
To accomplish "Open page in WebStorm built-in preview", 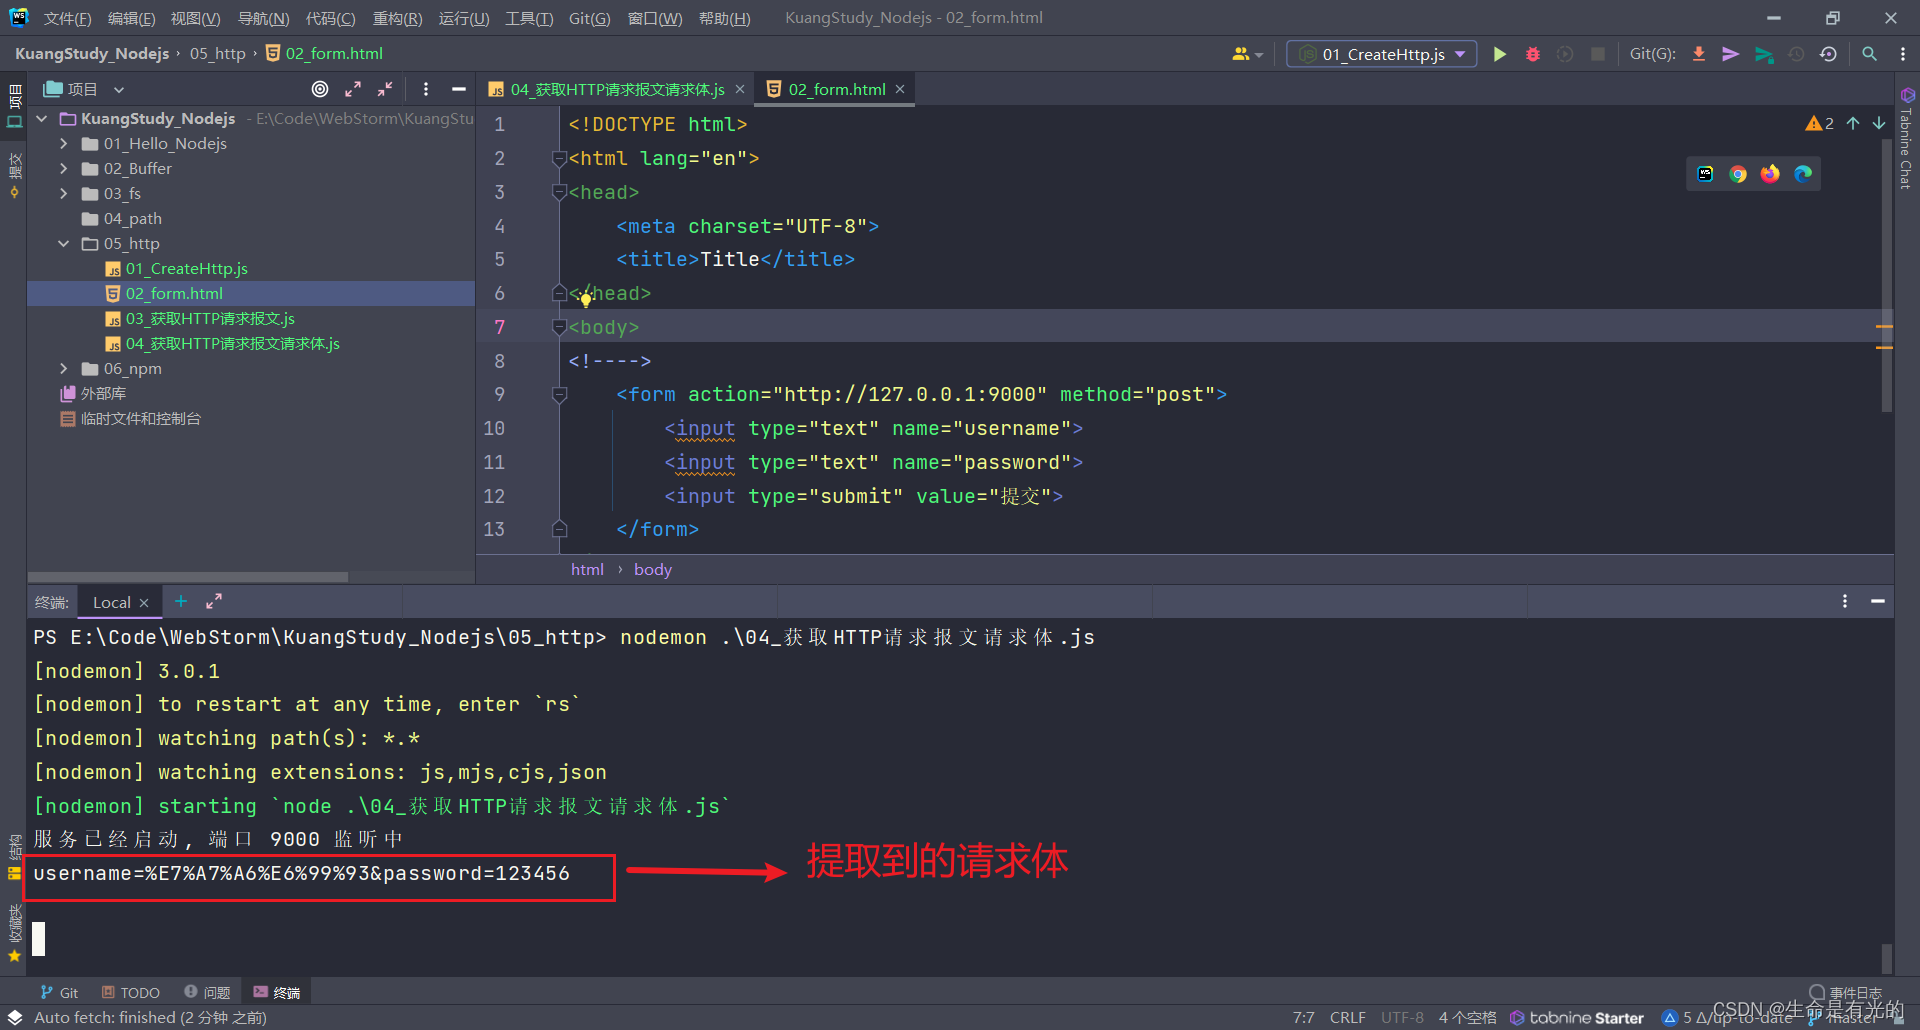I will click(x=1706, y=174).
